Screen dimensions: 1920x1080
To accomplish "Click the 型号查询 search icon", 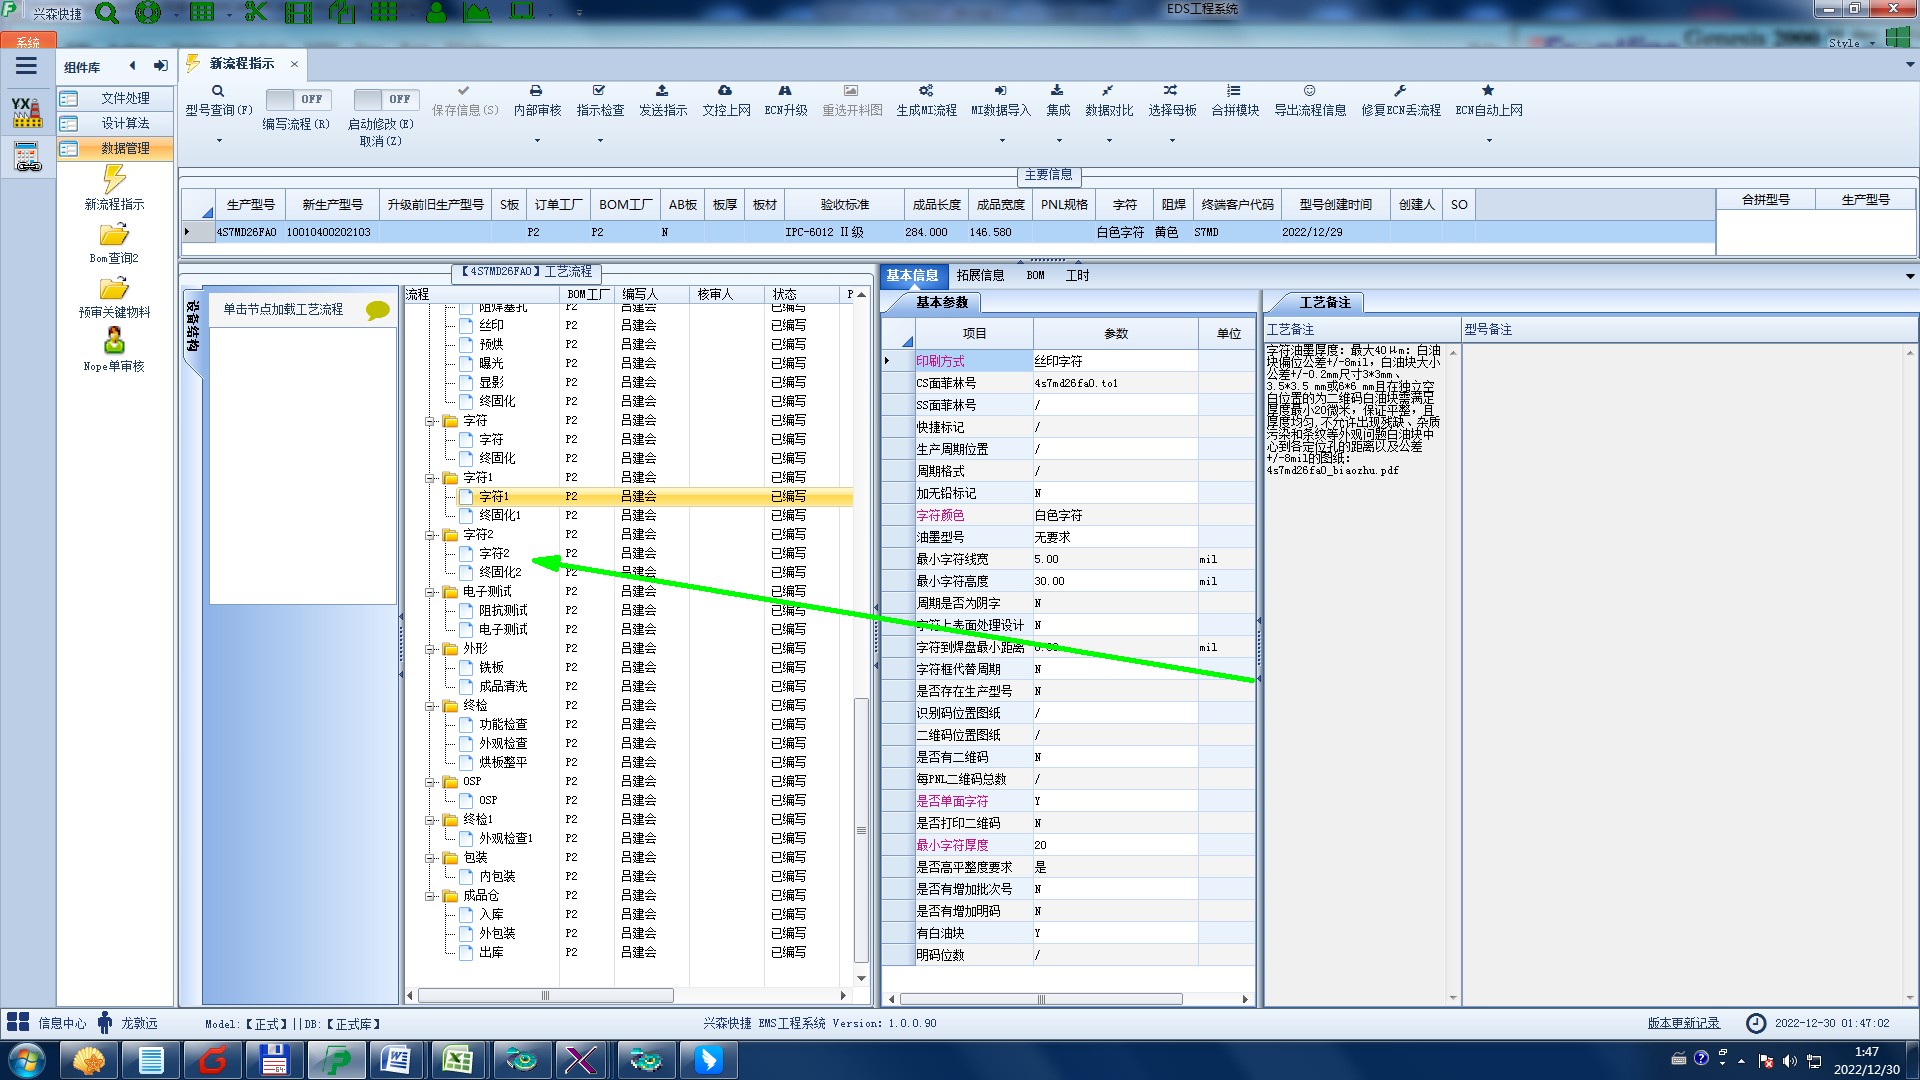I will [x=218, y=91].
